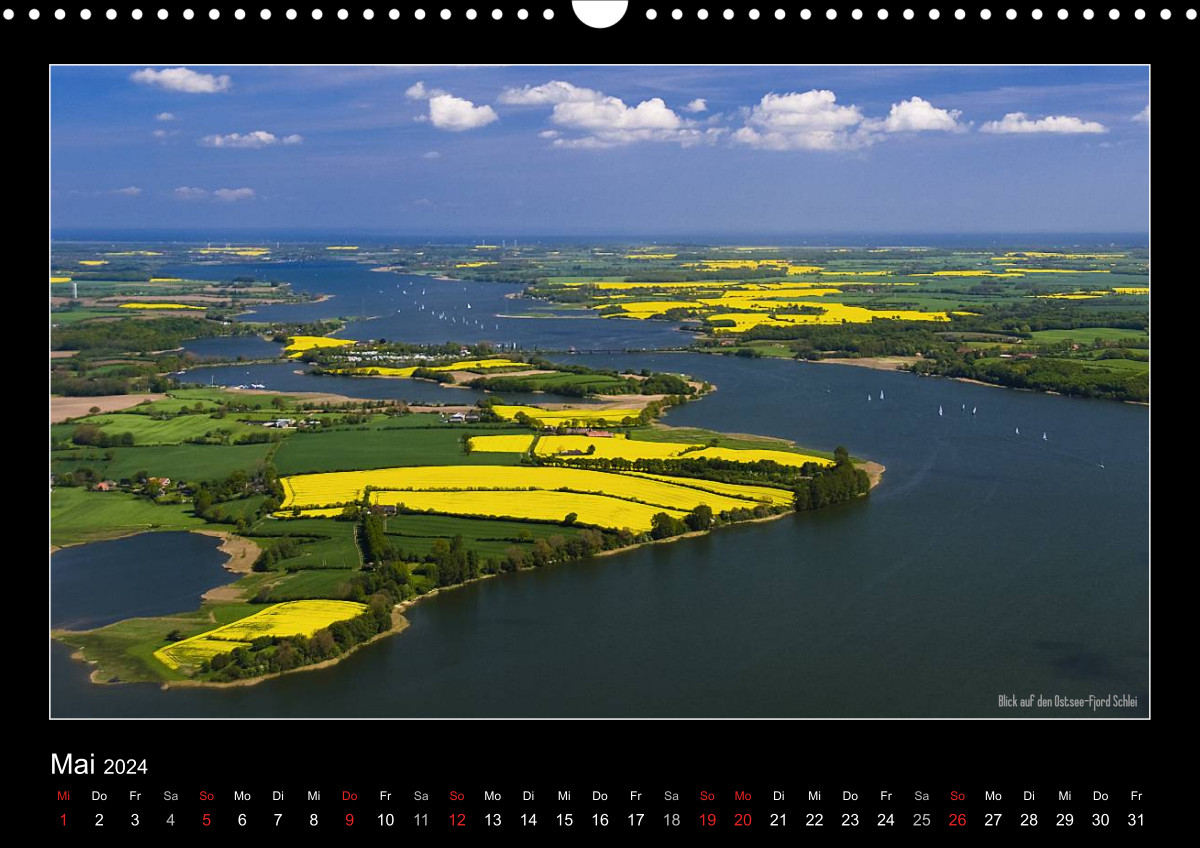
Task: Select day 15 in the calendar
Action: click(564, 820)
